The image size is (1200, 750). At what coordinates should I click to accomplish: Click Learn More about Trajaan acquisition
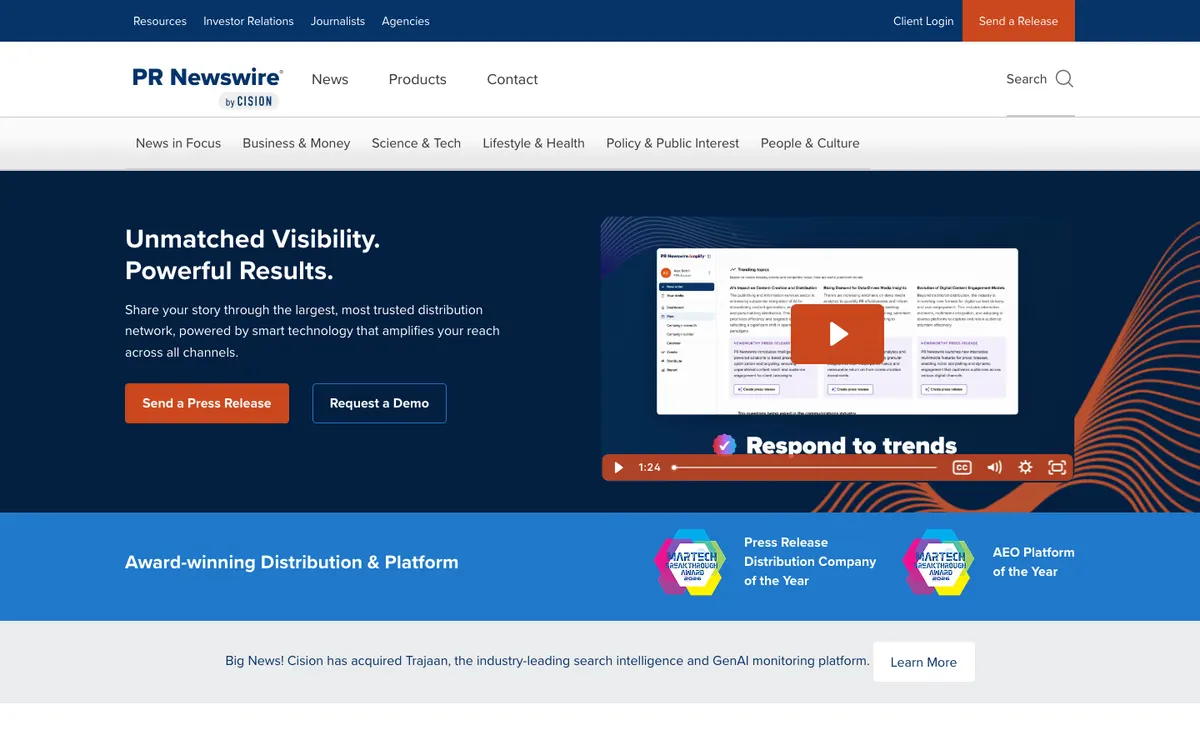pyautogui.click(x=924, y=662)
